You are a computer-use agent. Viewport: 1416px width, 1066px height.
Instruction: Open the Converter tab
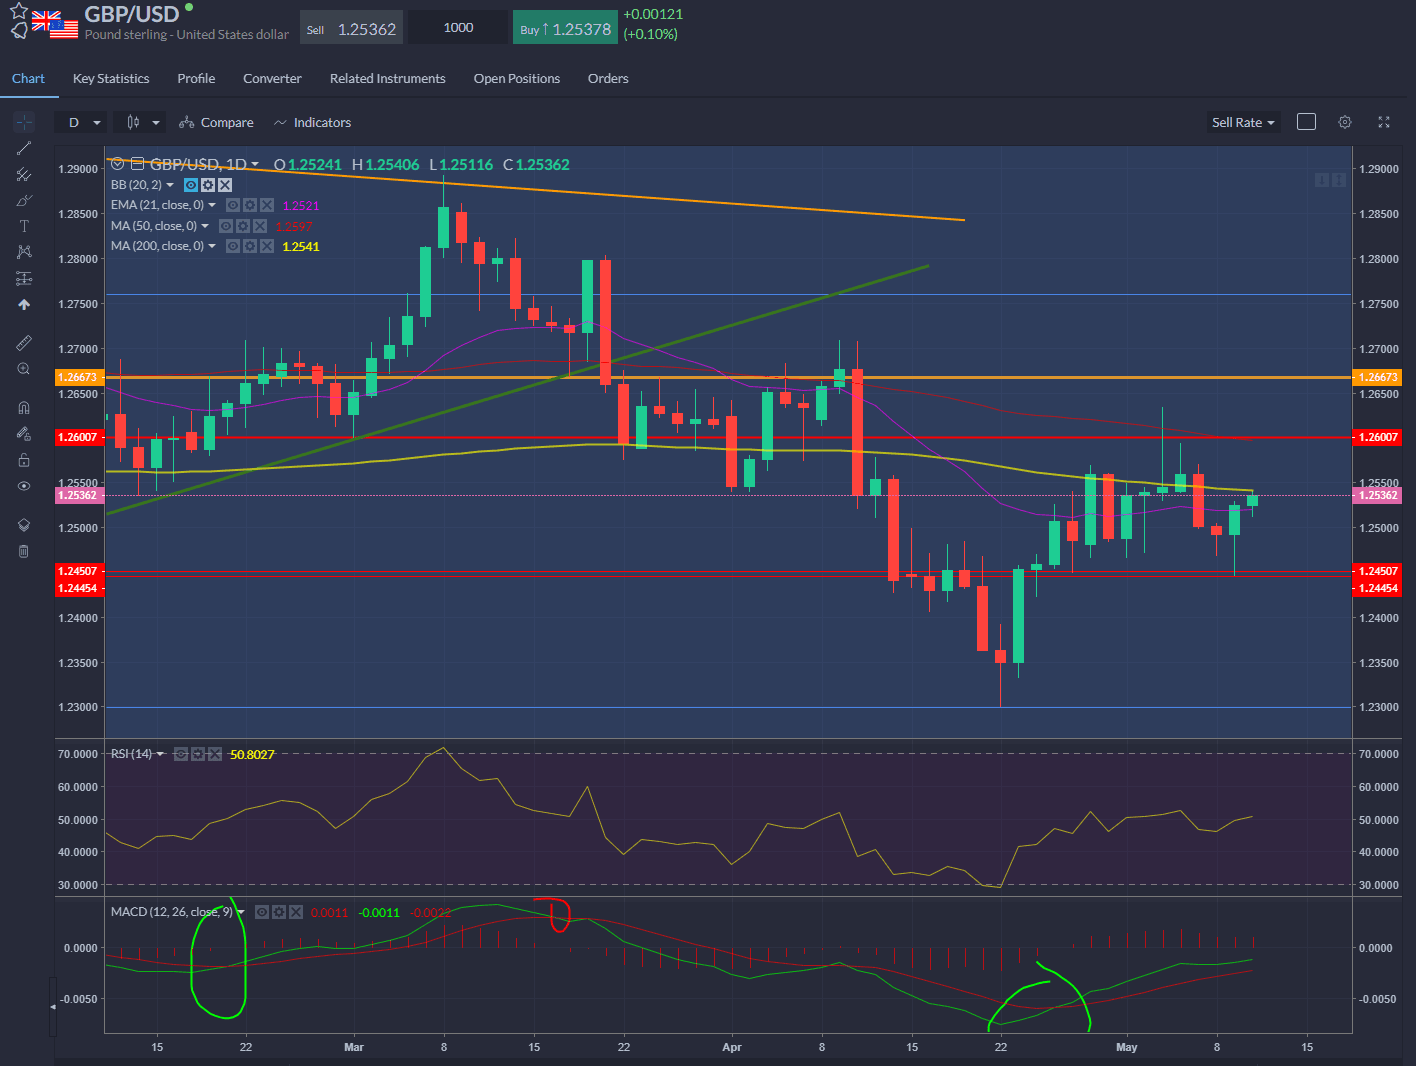[x=272, y=78]
